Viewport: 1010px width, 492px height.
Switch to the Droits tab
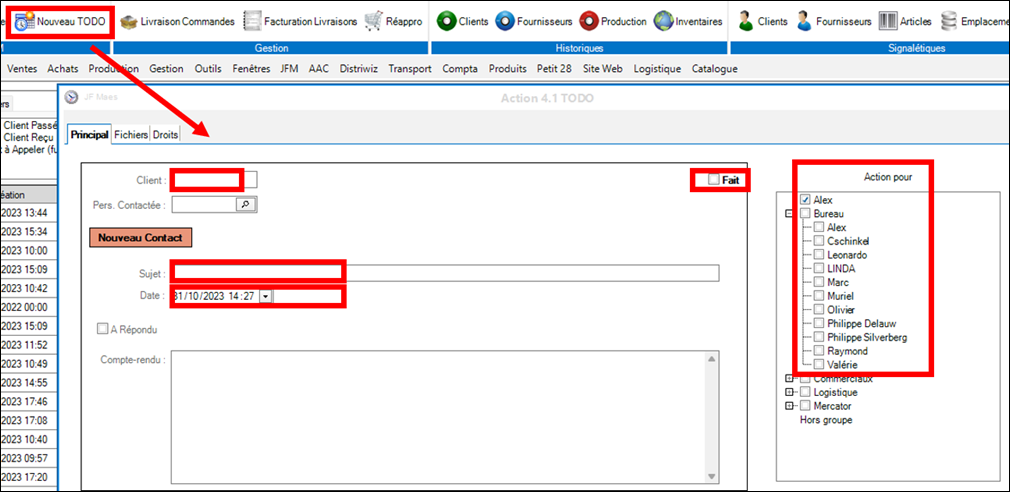(165, 134)
